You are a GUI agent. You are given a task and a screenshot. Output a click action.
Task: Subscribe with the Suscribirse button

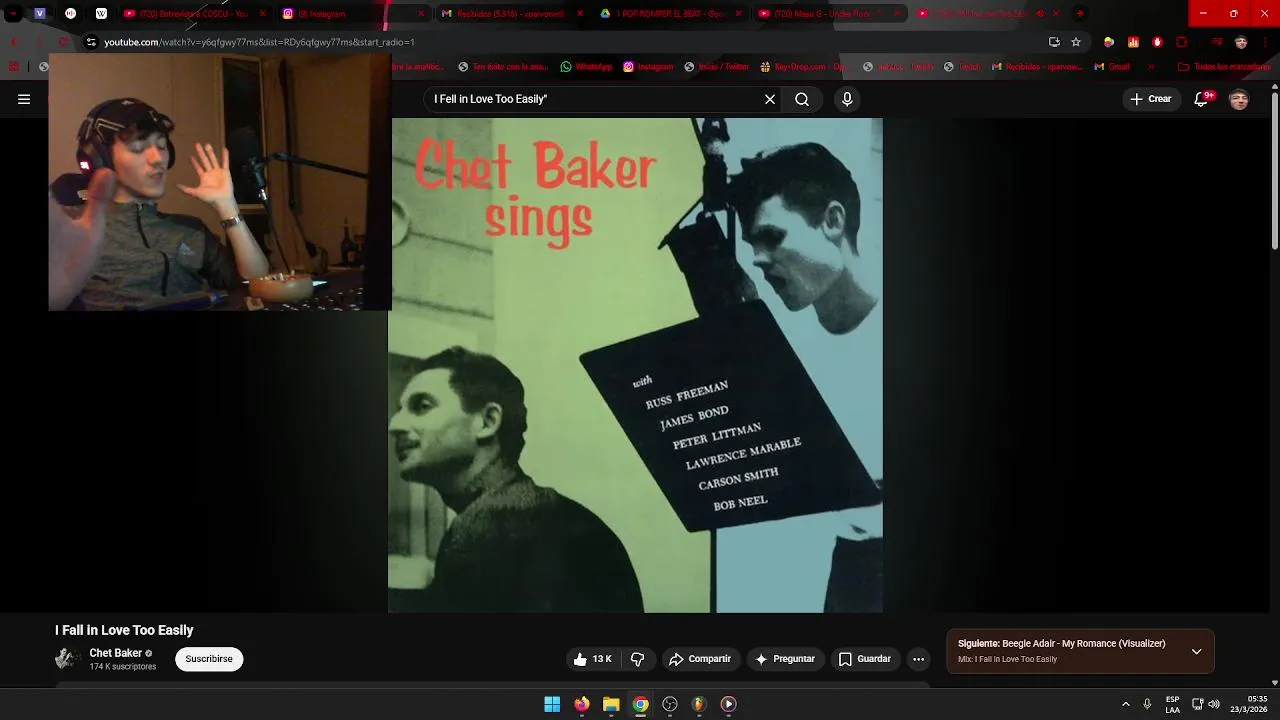pos(209,659)
